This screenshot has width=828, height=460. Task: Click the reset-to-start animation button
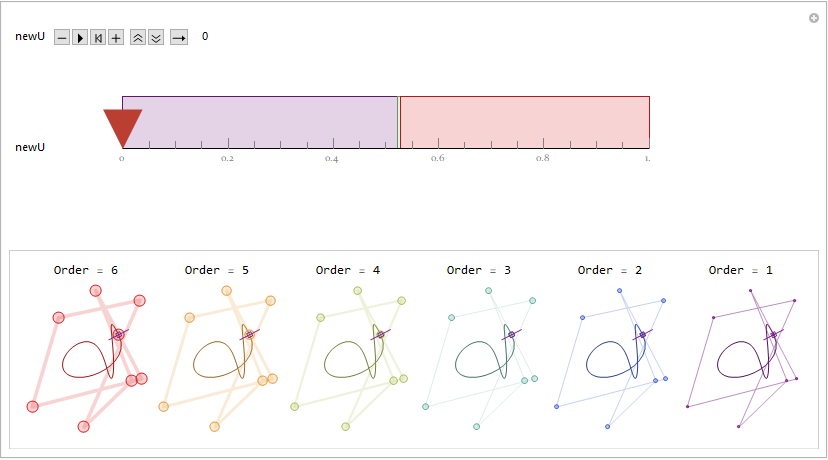pos(98,37)
